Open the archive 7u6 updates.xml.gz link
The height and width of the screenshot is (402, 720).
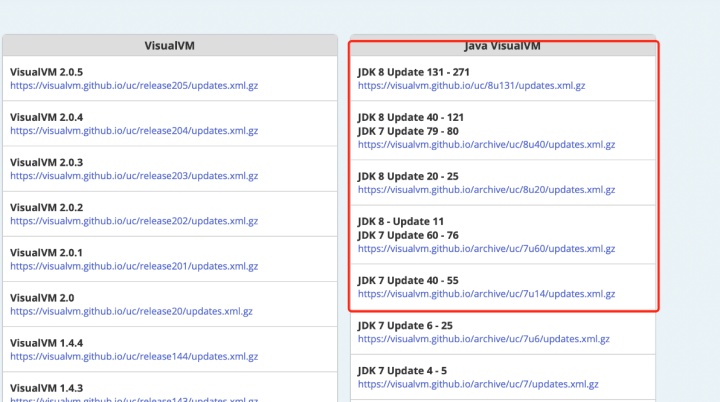(x=484, y=339)
